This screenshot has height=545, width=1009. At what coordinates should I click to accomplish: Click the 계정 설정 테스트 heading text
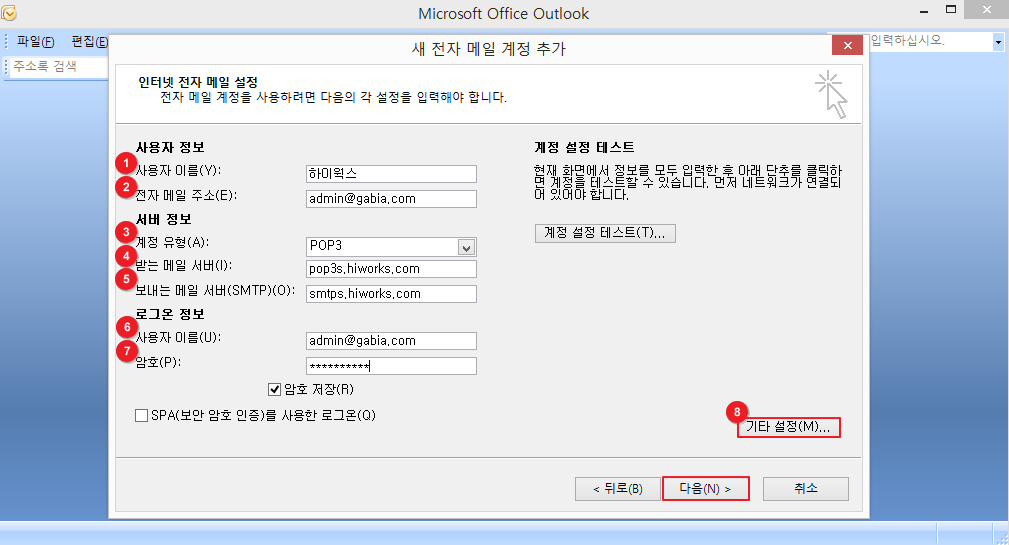(x=584, y=147)
